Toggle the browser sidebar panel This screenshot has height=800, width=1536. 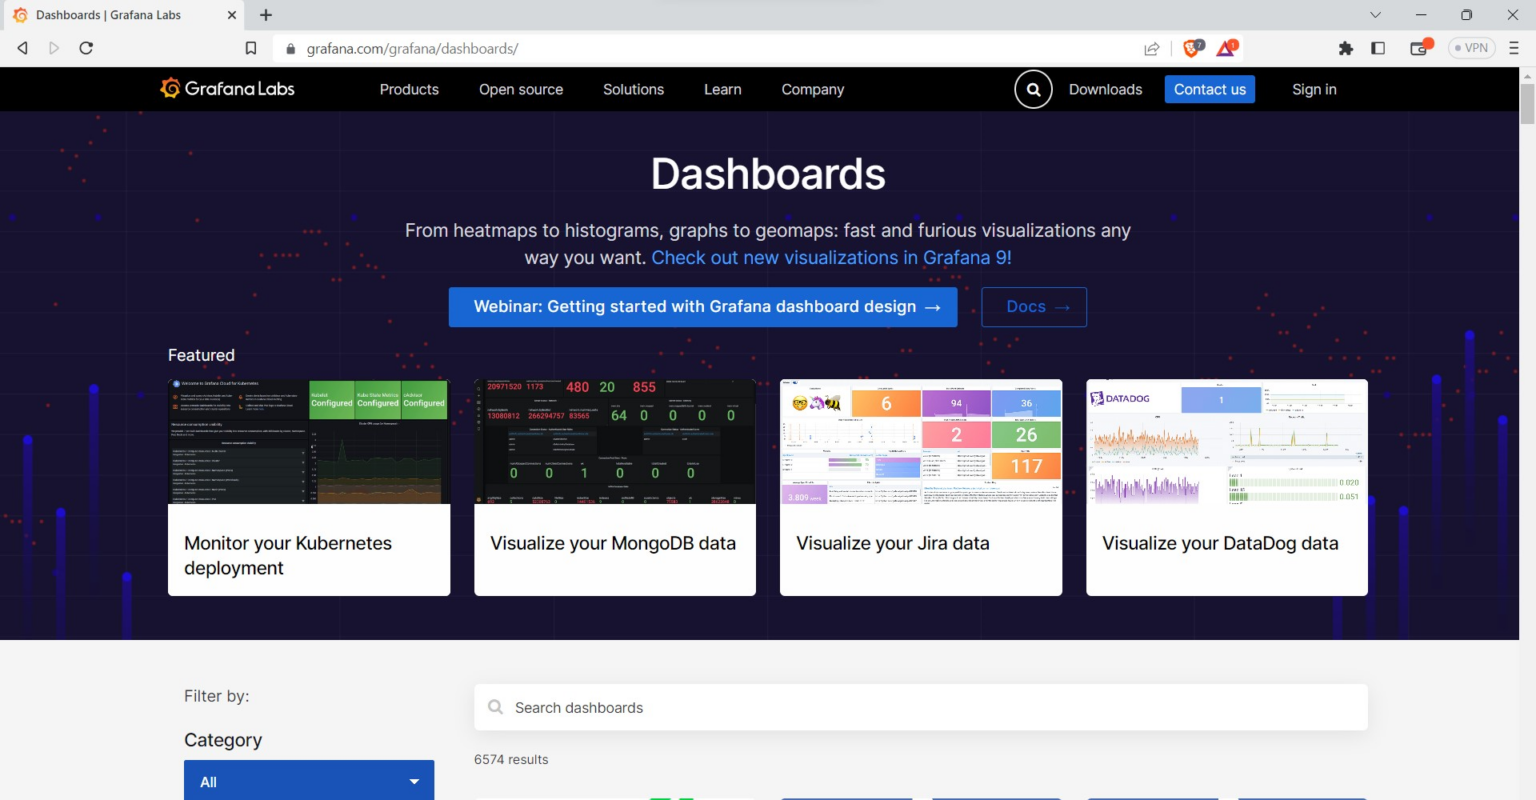click(1377, 47)
